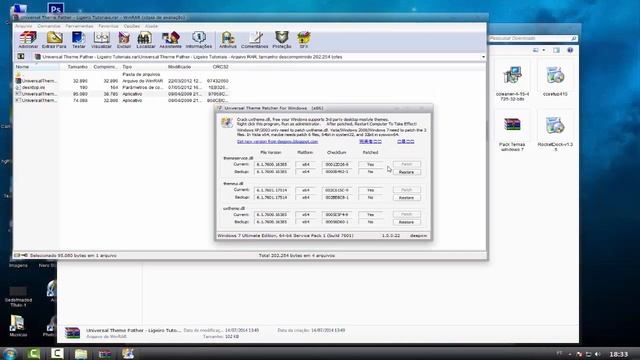The image size is (640, 360).
Task: Click the green Camtasia taskbar icon
Action: (33, 354)
